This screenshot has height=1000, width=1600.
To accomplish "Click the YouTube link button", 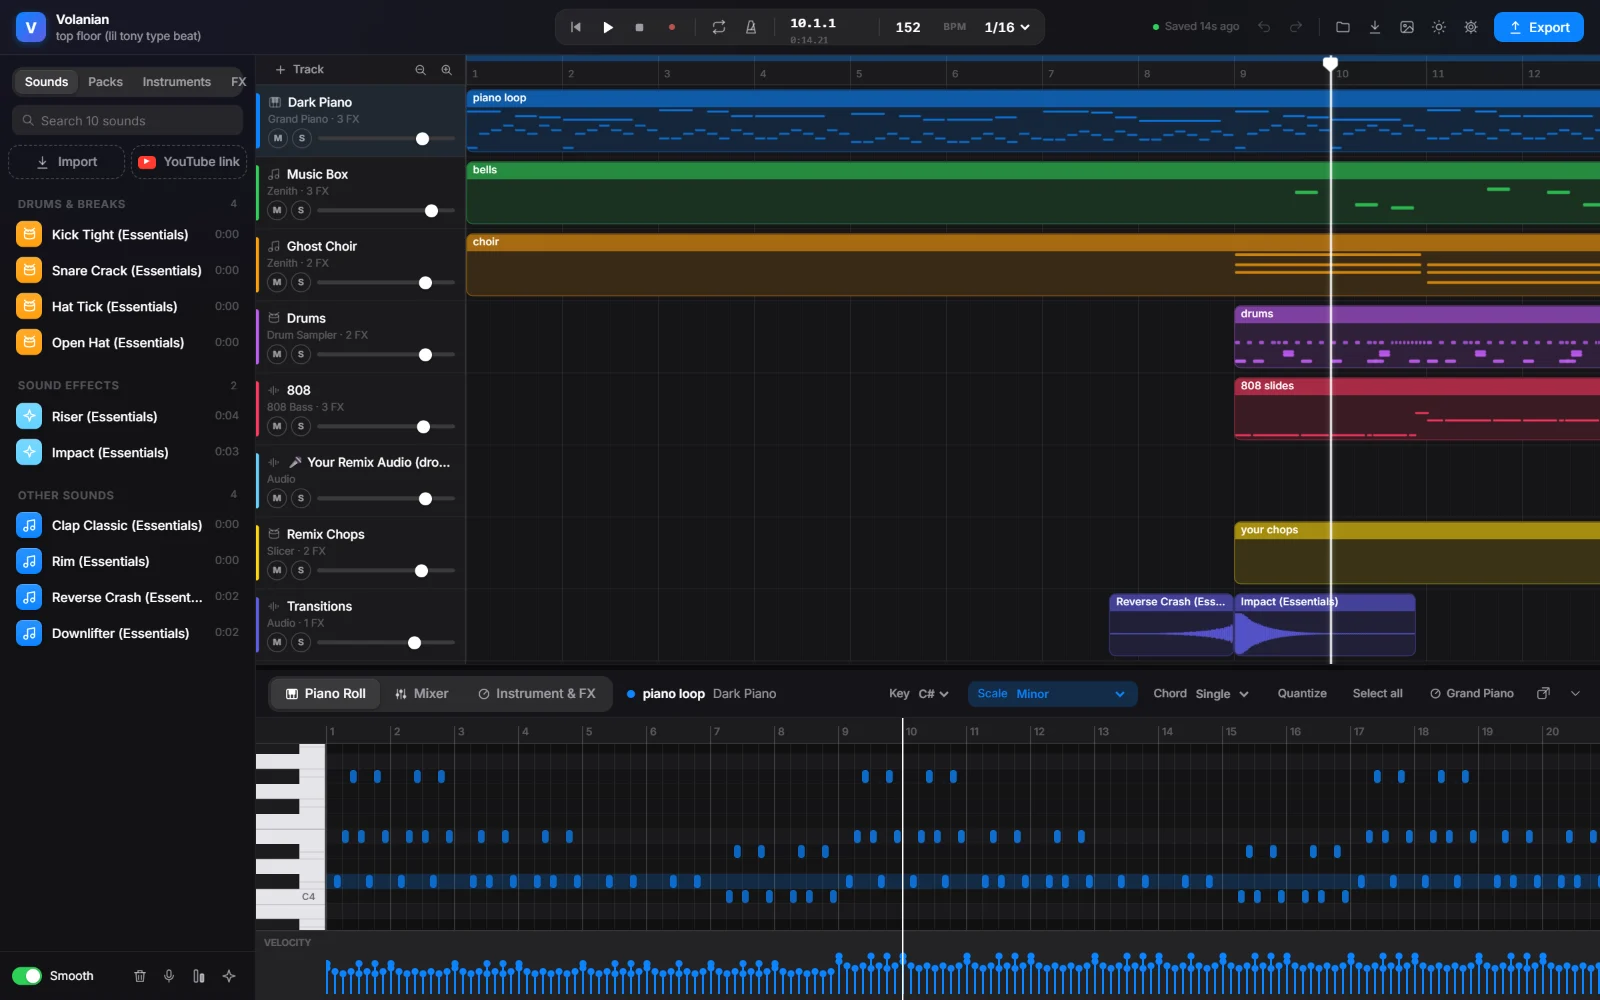I will (x=189, y=162).
